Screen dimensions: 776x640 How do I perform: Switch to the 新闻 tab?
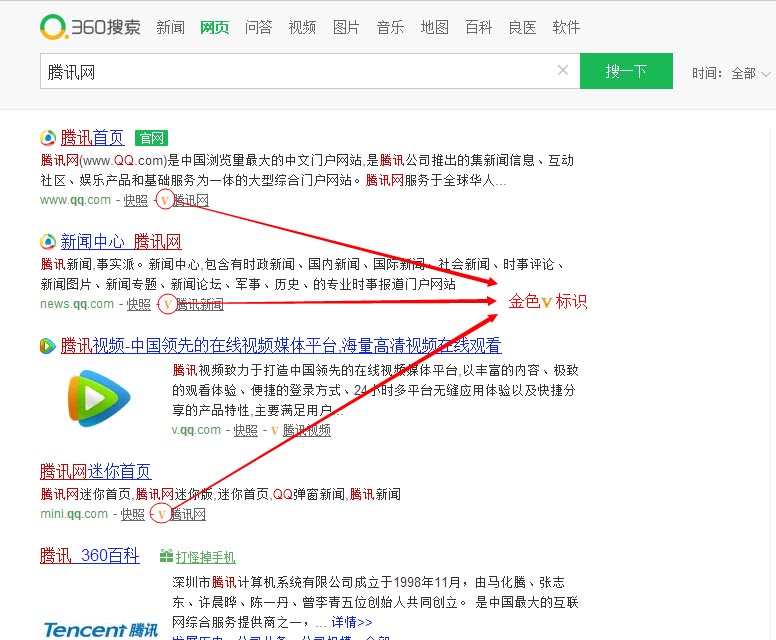(x=170, y=27)
